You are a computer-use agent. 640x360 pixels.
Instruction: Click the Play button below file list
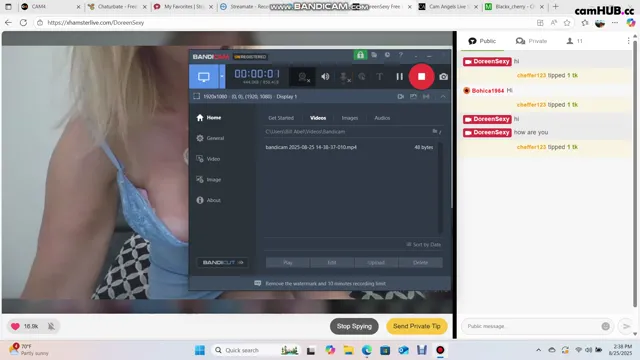pos(288,262)
